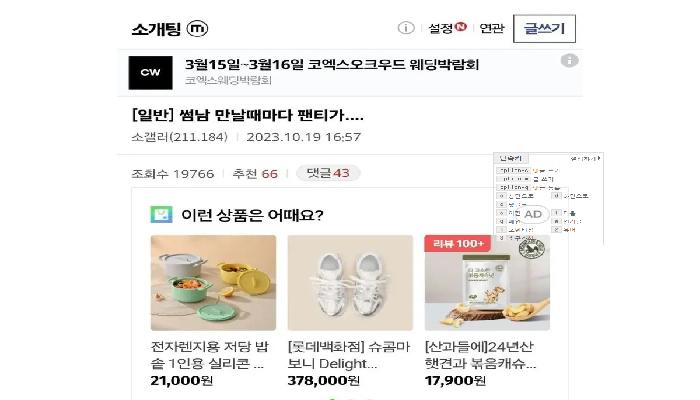Screen dimensions: 700x400
Task: Click the gray ad info icon on banner
Action: pos(569,60)
